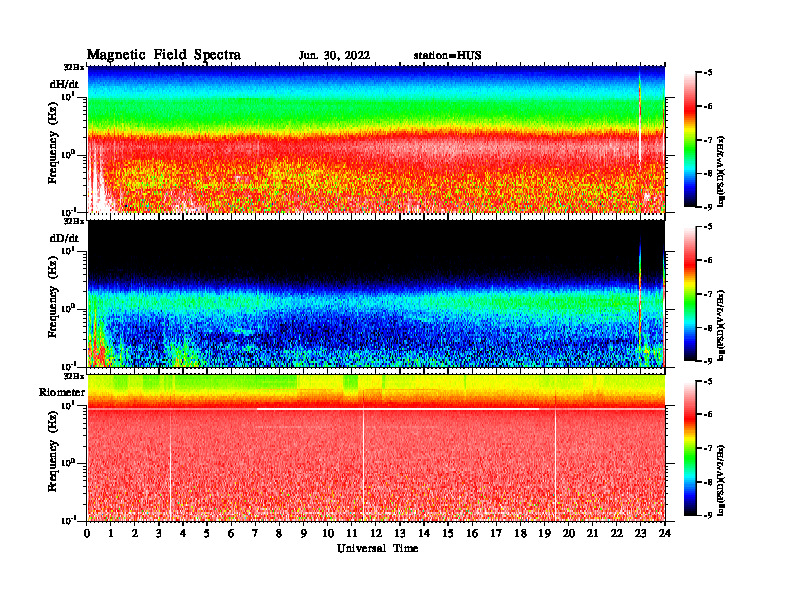Click the 'Universal Time' axis title
The width and height of the screenshot is (792, 612).
[377, 548]
